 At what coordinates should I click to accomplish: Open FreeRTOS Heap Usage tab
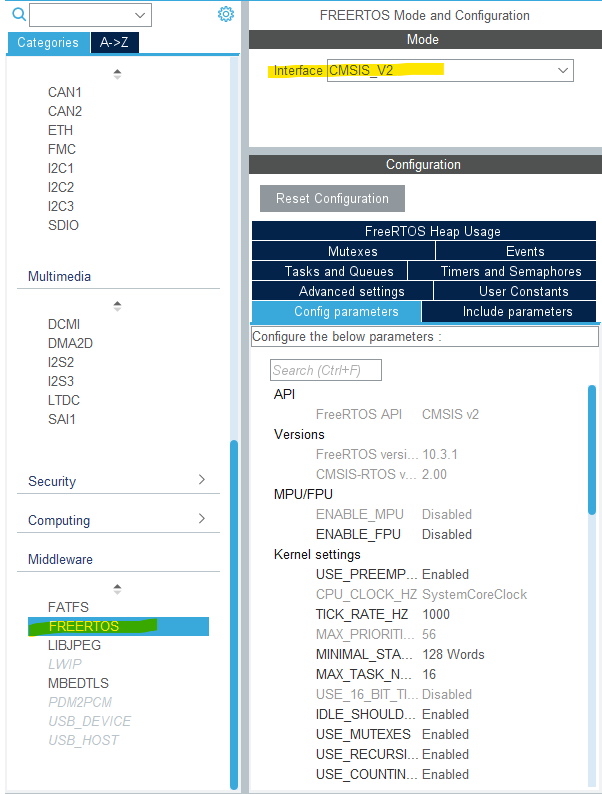(x=424, y=231)
